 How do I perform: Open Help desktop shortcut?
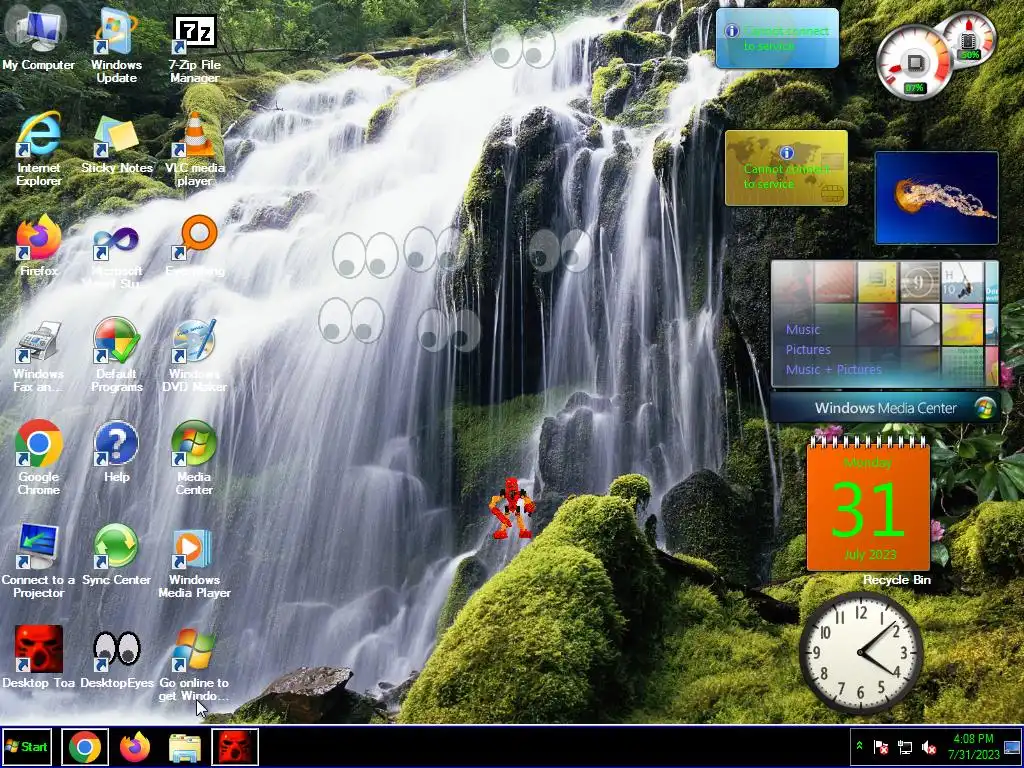(116, 452)
